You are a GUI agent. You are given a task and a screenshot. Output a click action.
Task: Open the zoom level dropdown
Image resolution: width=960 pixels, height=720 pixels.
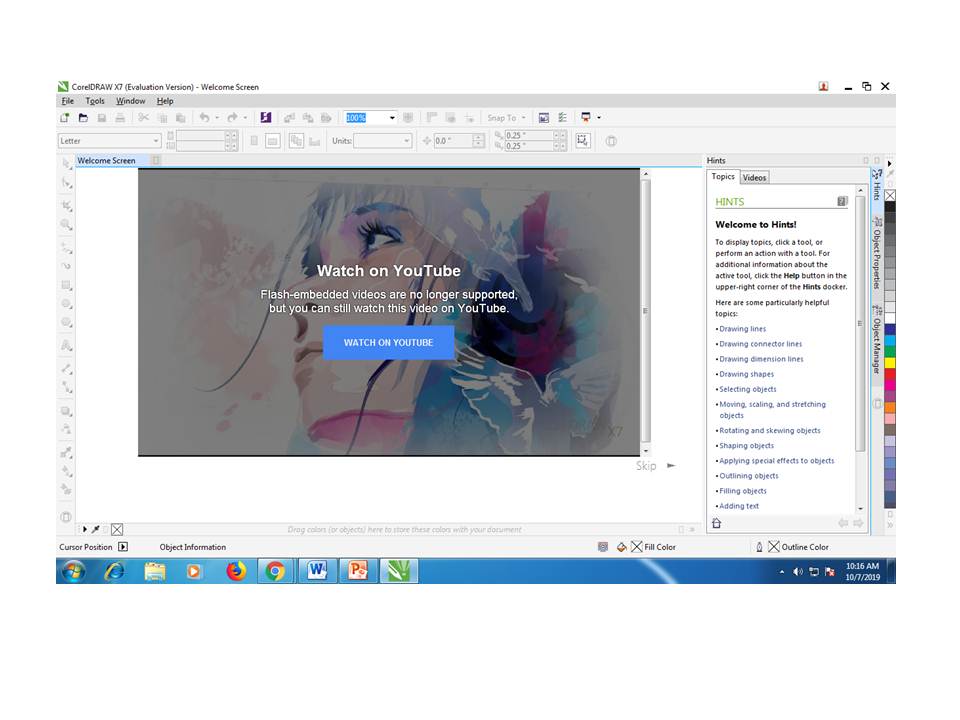click(x=391, y=117)
